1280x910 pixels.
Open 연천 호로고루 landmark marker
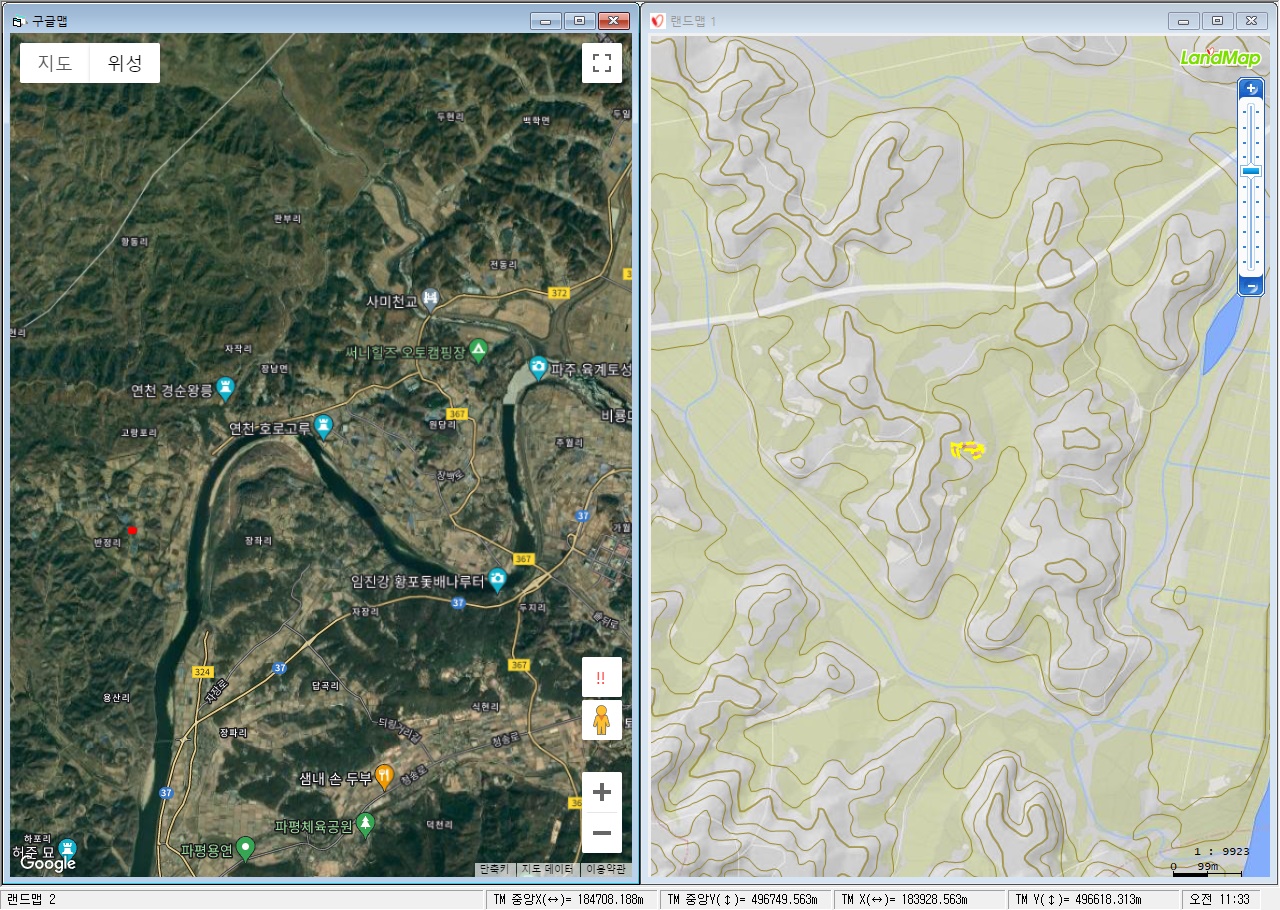323,427
